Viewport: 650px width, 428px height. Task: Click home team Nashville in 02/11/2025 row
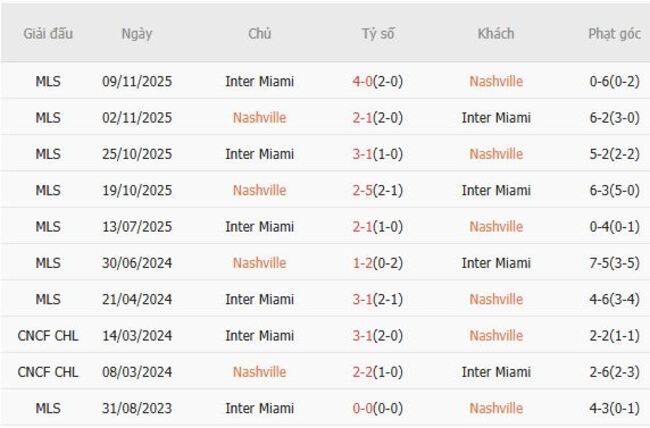click(x=259, y=118)
